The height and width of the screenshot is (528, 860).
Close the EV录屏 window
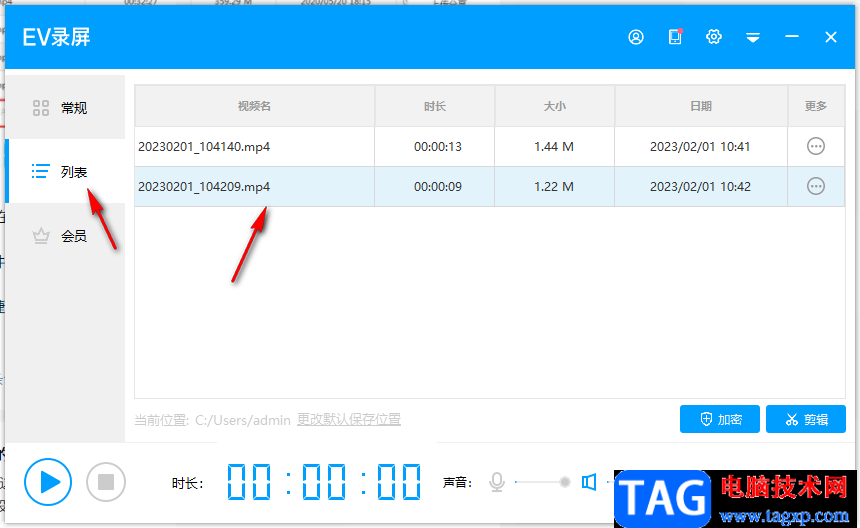coord(830,37)
